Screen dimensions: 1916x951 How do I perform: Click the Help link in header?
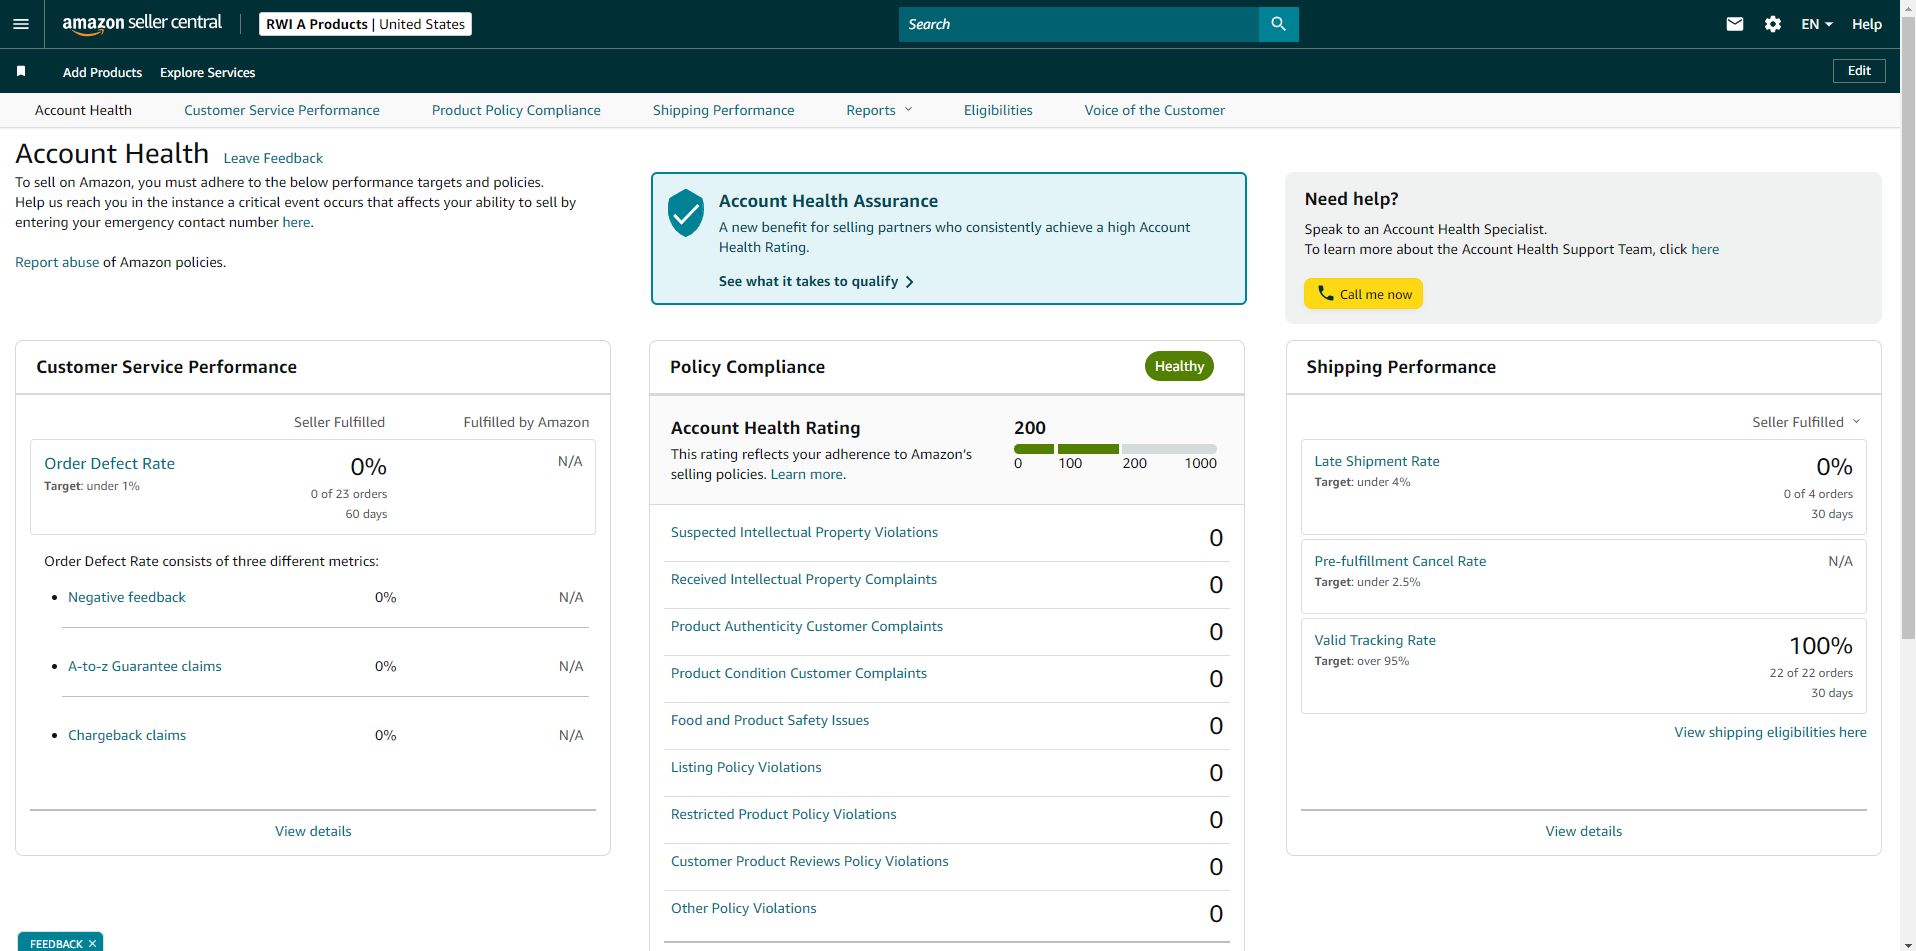[x=1866, y=24]
